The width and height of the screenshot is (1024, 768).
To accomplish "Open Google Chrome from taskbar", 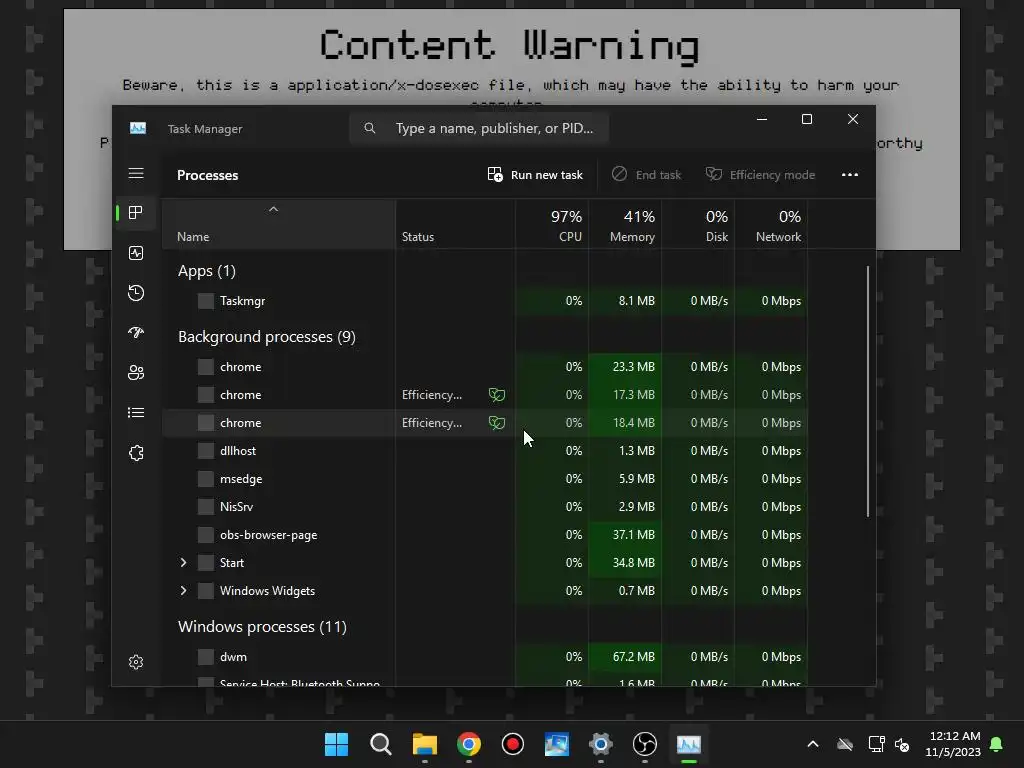I will [x=469, y=744].
